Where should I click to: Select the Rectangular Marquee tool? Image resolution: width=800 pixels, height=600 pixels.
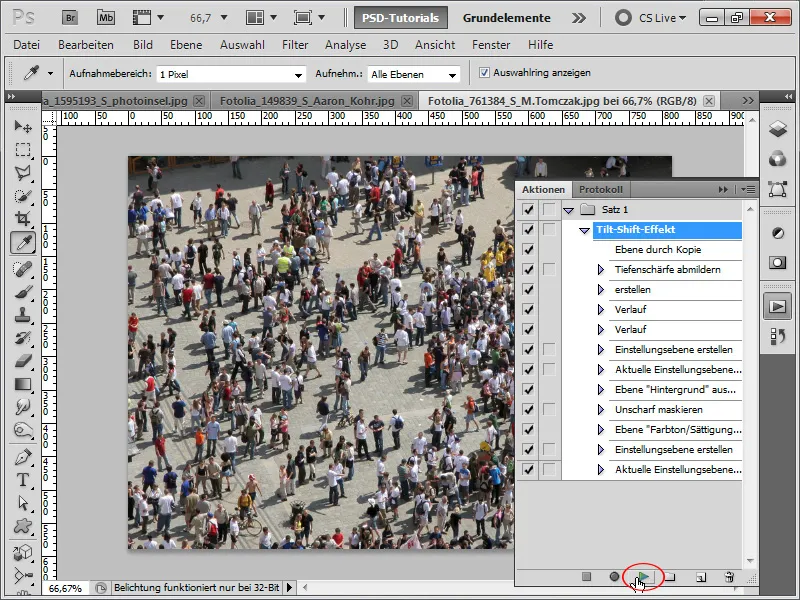coord(23,150)
